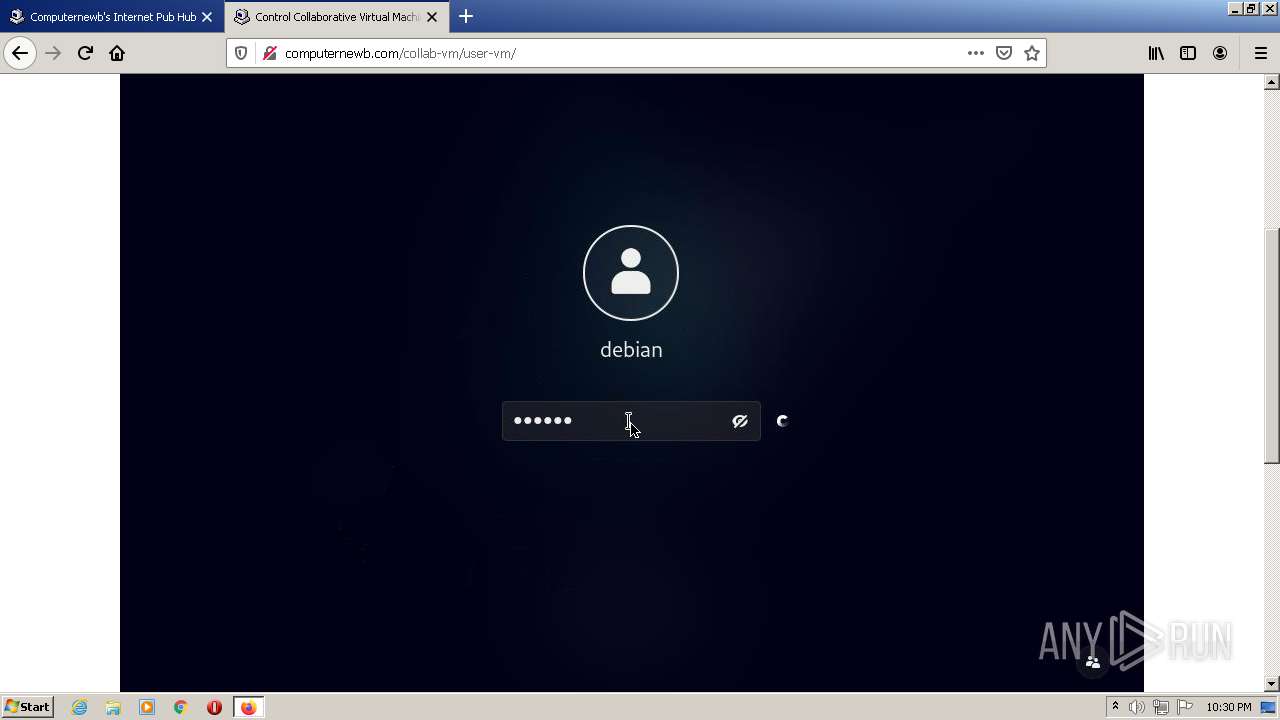Click the 10:30 PM system clock
The width and height of the screenshot is (1280, 720).
coord(1229,707)
